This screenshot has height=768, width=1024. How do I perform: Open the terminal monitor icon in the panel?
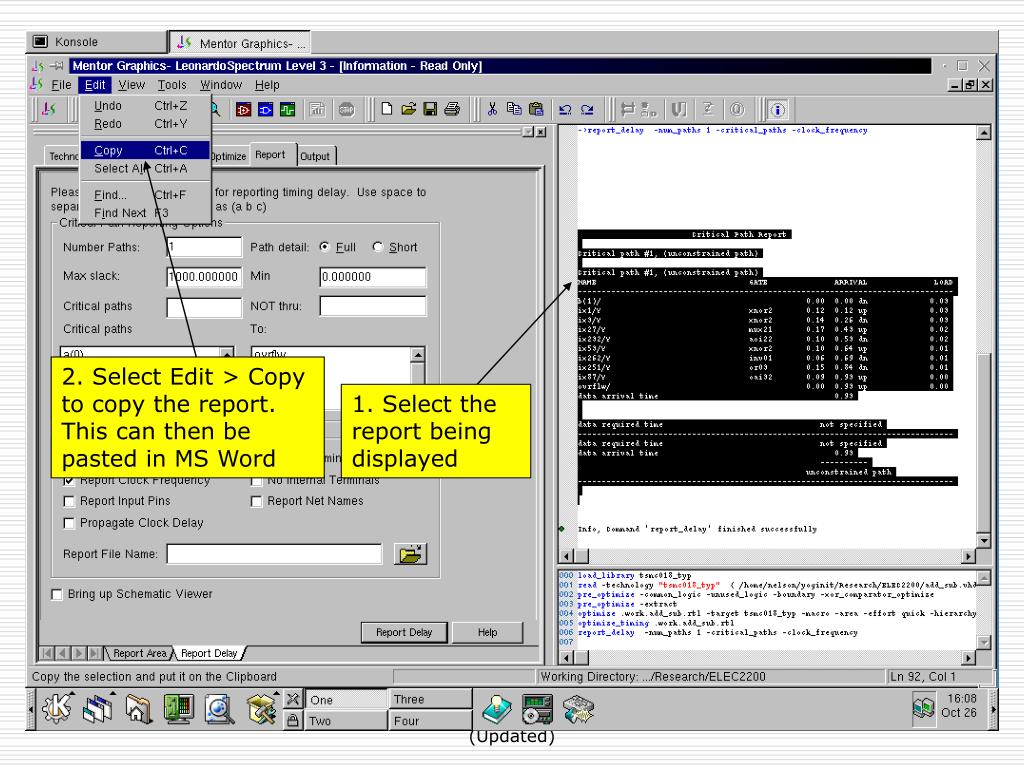[178, 709]
